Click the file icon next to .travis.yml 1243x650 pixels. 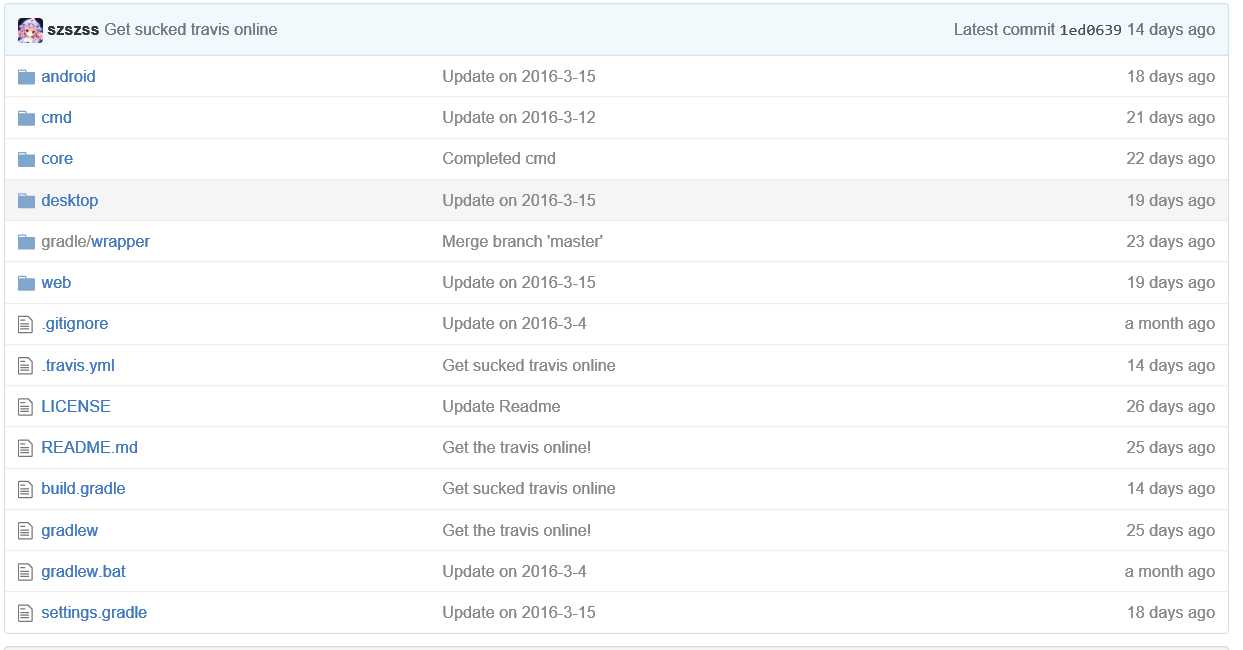tap(26, 366)
